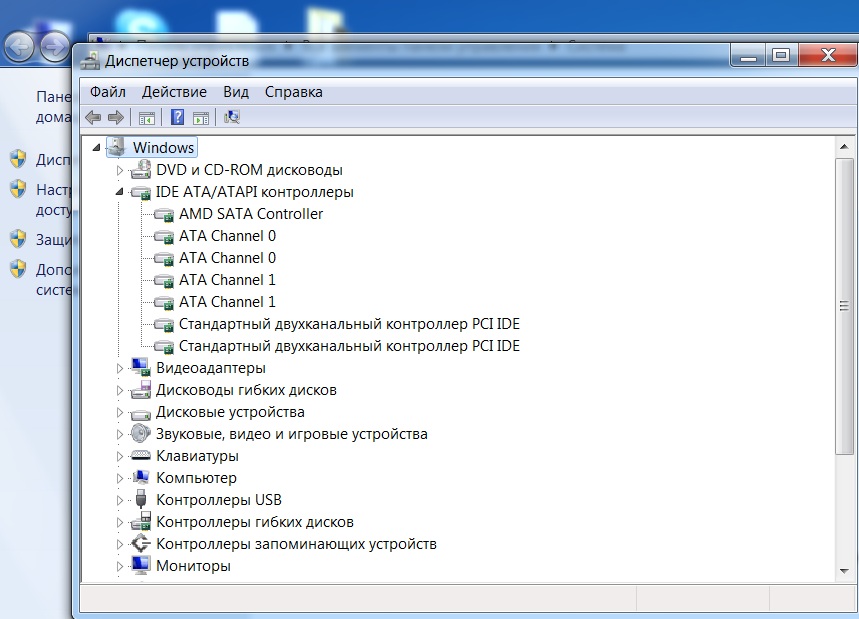The height and width of the screenshot is (619, 859).
Task: Click the Back button in the background Control Panel window
Action: [x=20, y=47]
